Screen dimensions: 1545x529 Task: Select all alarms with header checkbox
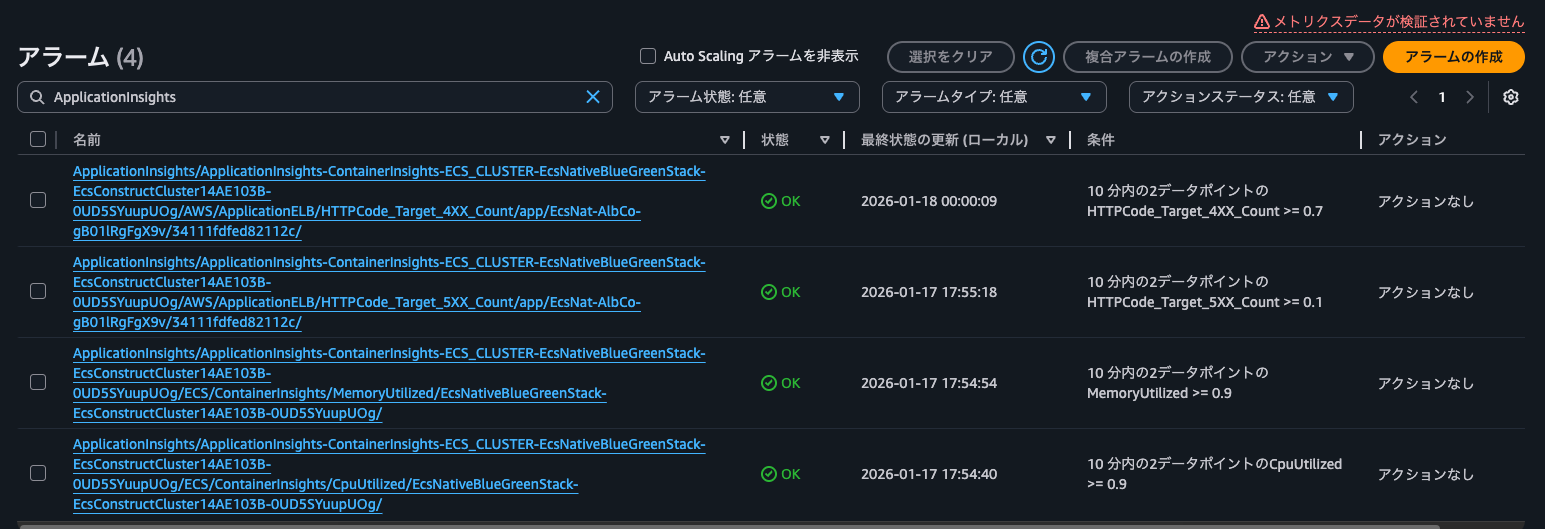click(38, 139)
